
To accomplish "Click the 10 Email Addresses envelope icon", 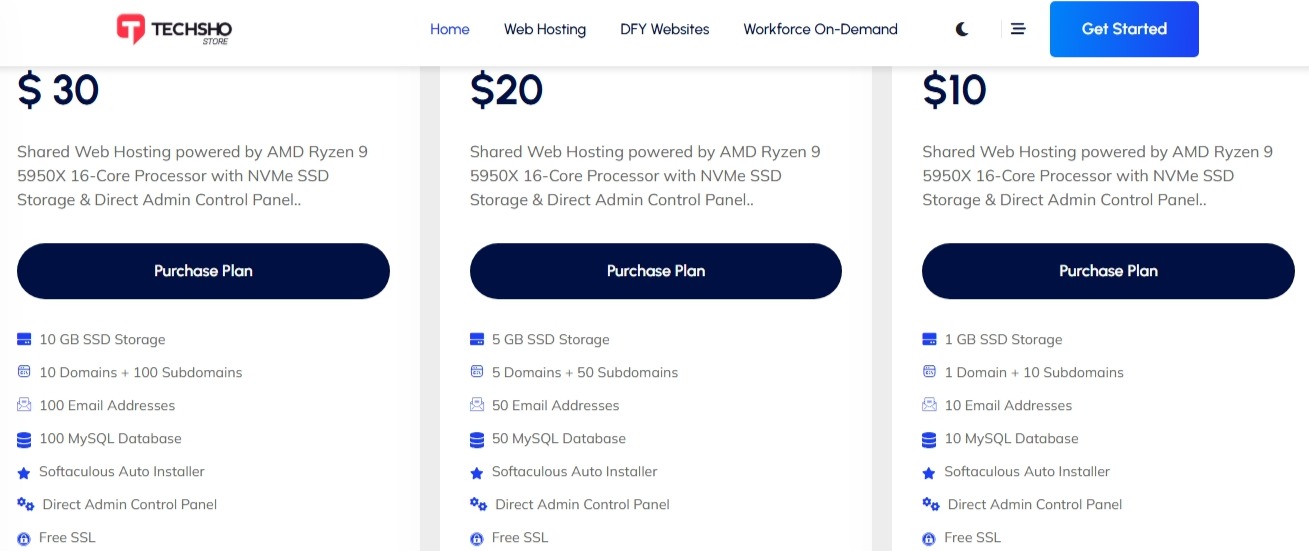I will 929,405.
